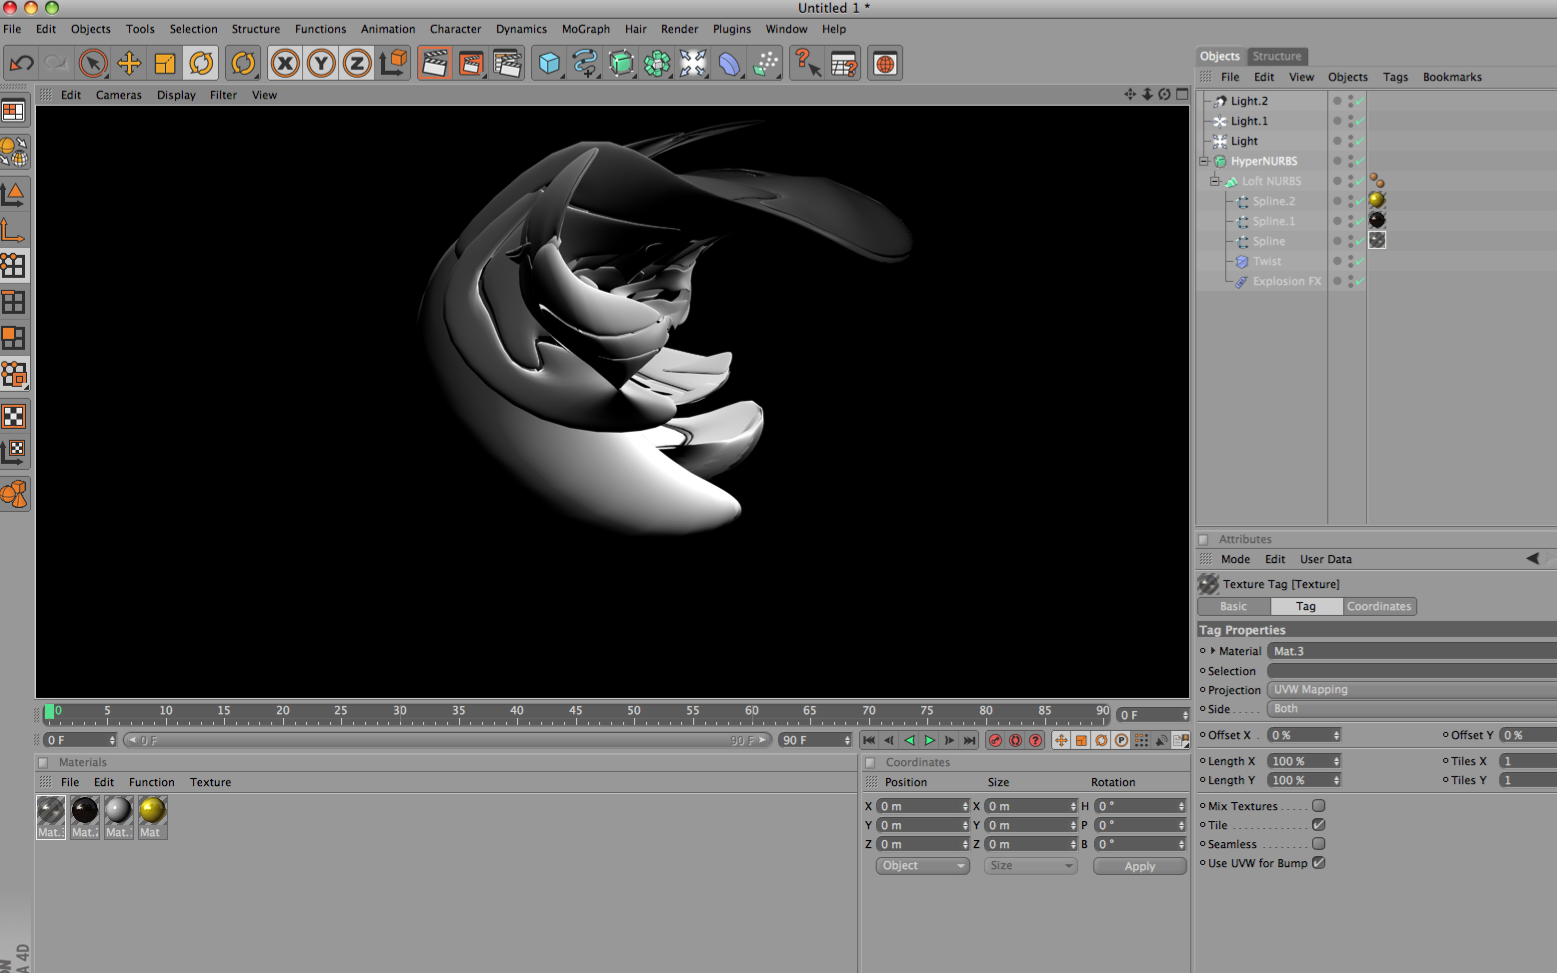Click the Make Editable icon
Viewport: 1557px width, 973px height.
(x=13, y=151)
